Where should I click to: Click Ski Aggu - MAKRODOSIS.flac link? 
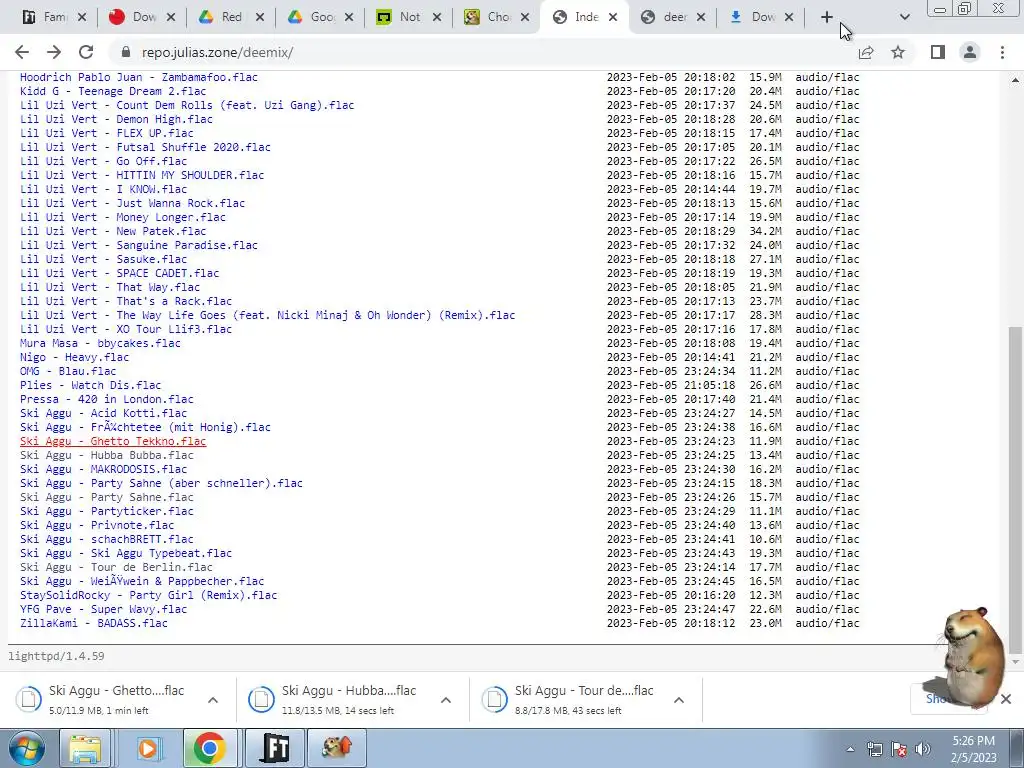coord(103,470)
